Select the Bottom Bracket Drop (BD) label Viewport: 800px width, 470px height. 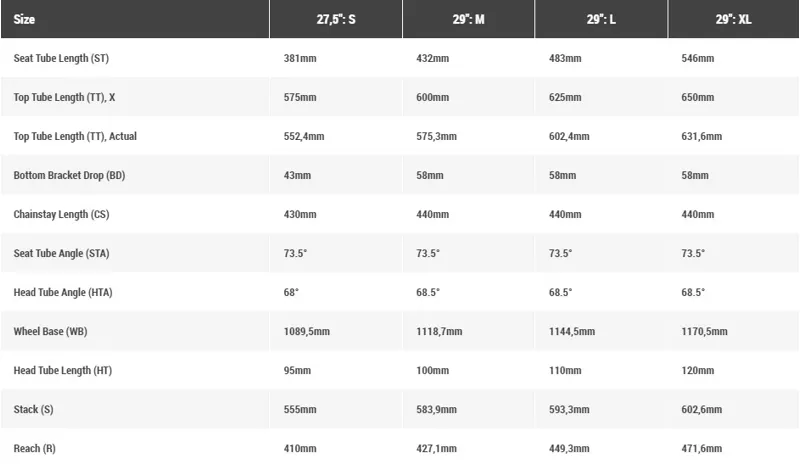tap(69, 175)
